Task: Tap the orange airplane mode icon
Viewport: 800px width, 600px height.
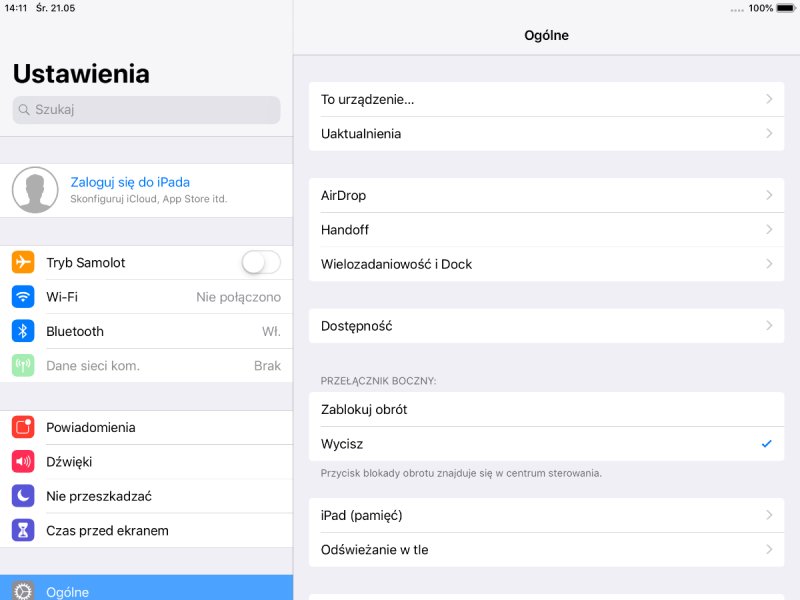Action: (23, 262)
